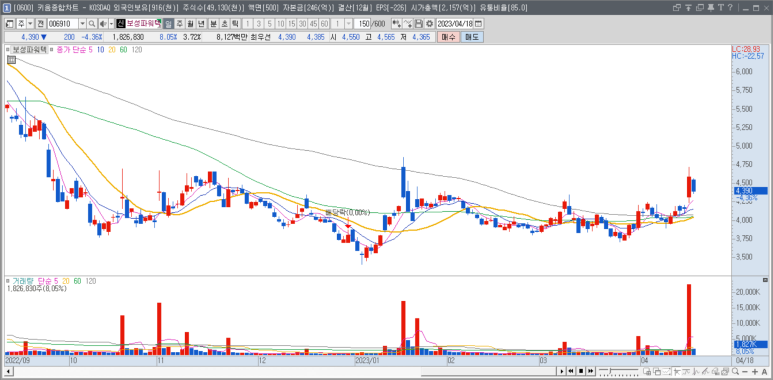
Task: Click the 2023/01 marker on time axis
Action: [x=367, y=360]
